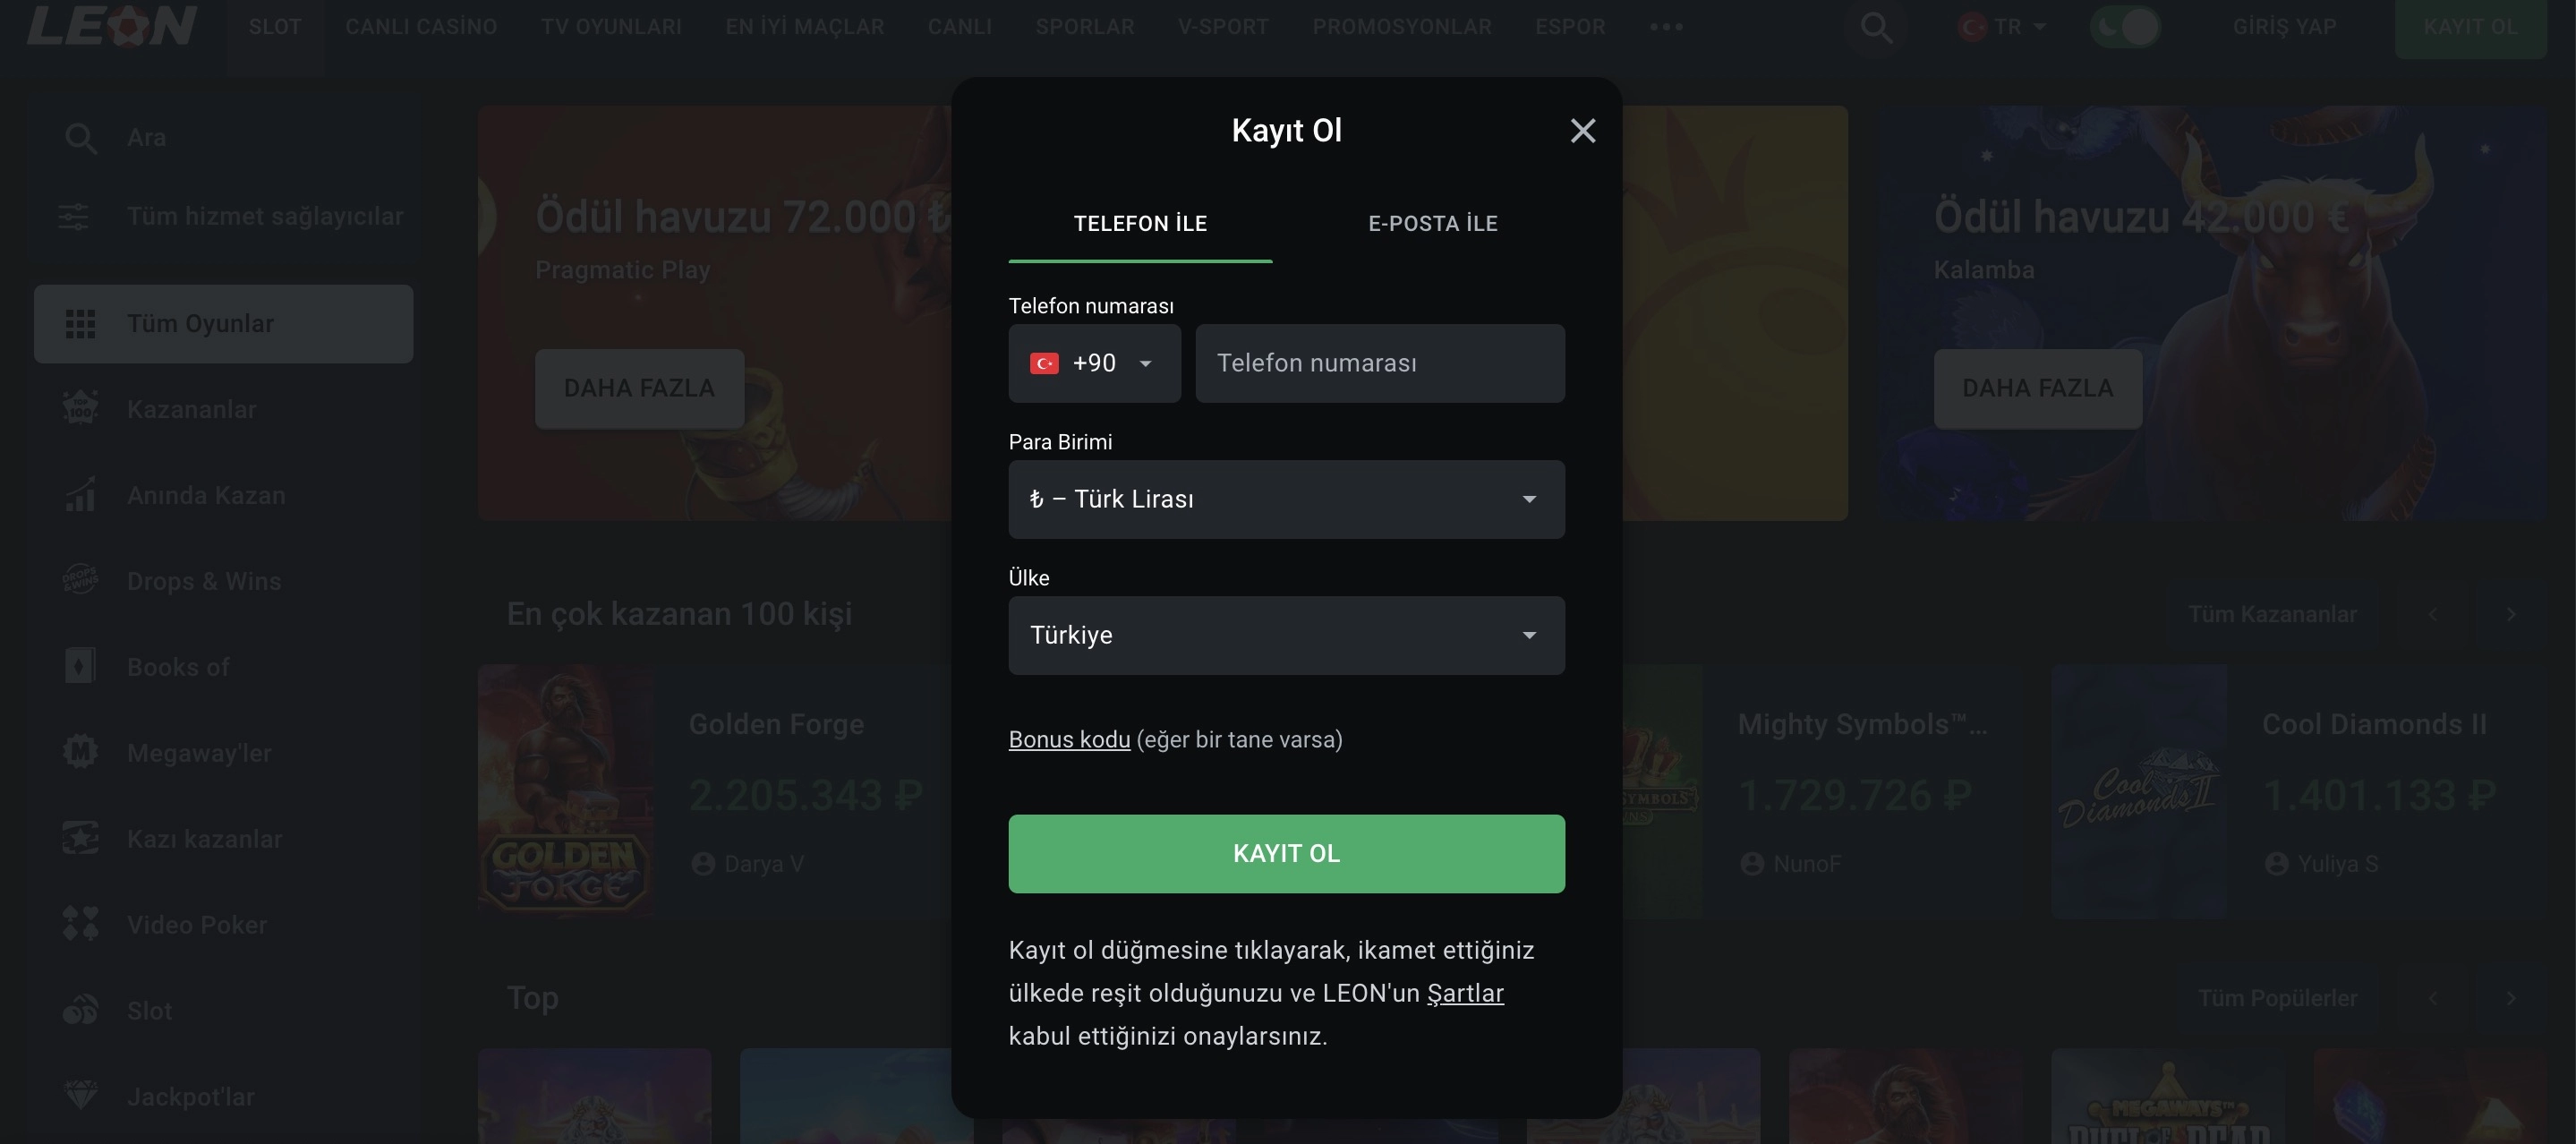
Task: Open Tüm hizmet sağlayıcılar filter icon
Action: 73,216
